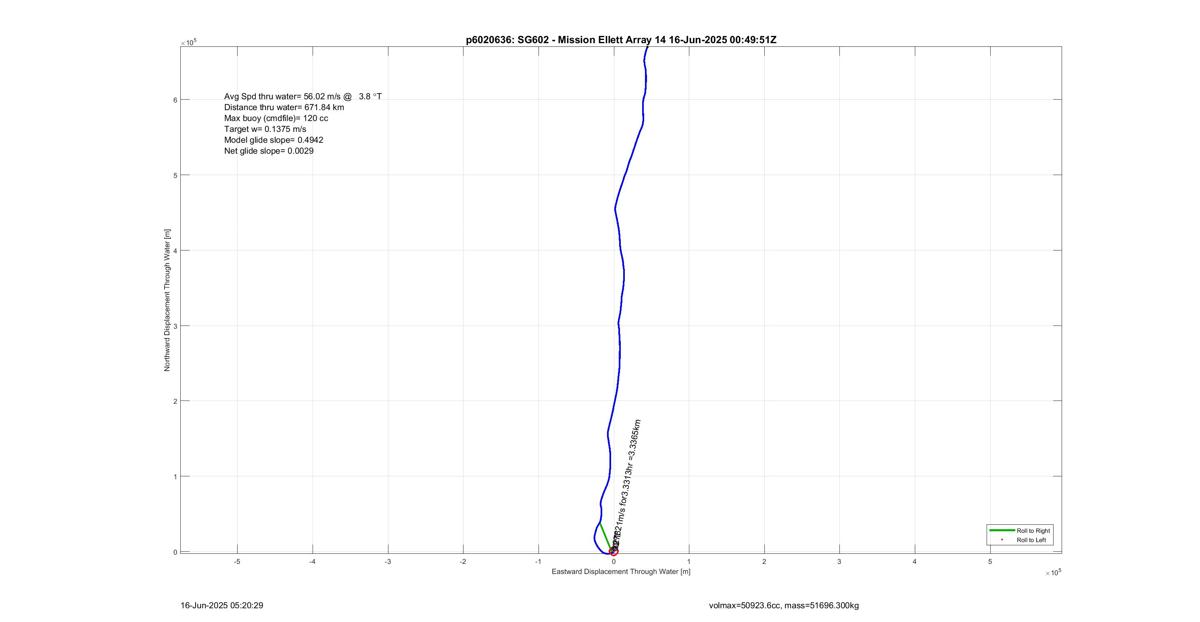Click x-axis tick label '-1'
This screenshot has width=1200, height=622.
[x=538, y=562]
